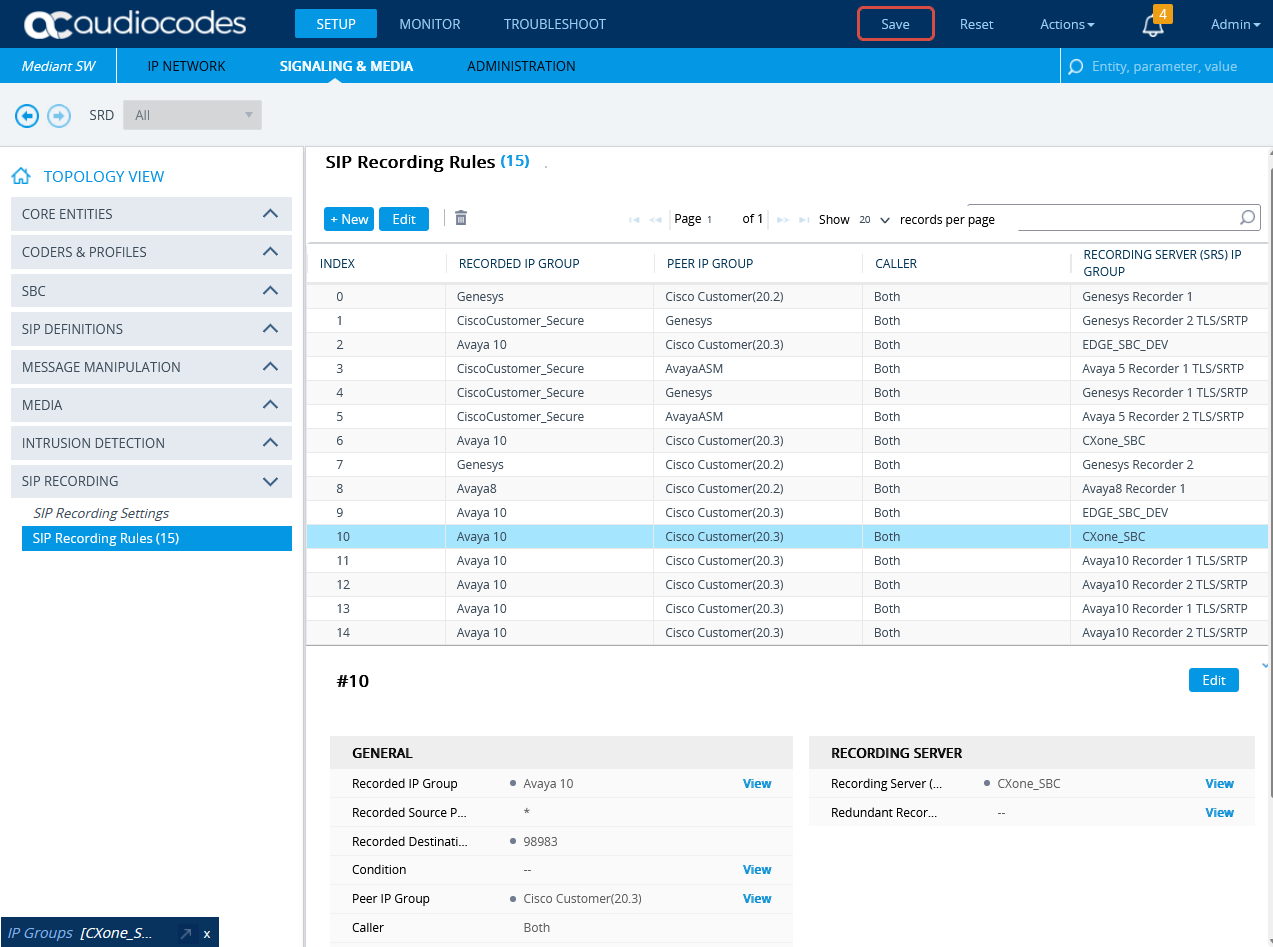The height and width of the screenshot is (947, 1273).
Task: Click View link for Condition
Action: (x=757, y=870)
